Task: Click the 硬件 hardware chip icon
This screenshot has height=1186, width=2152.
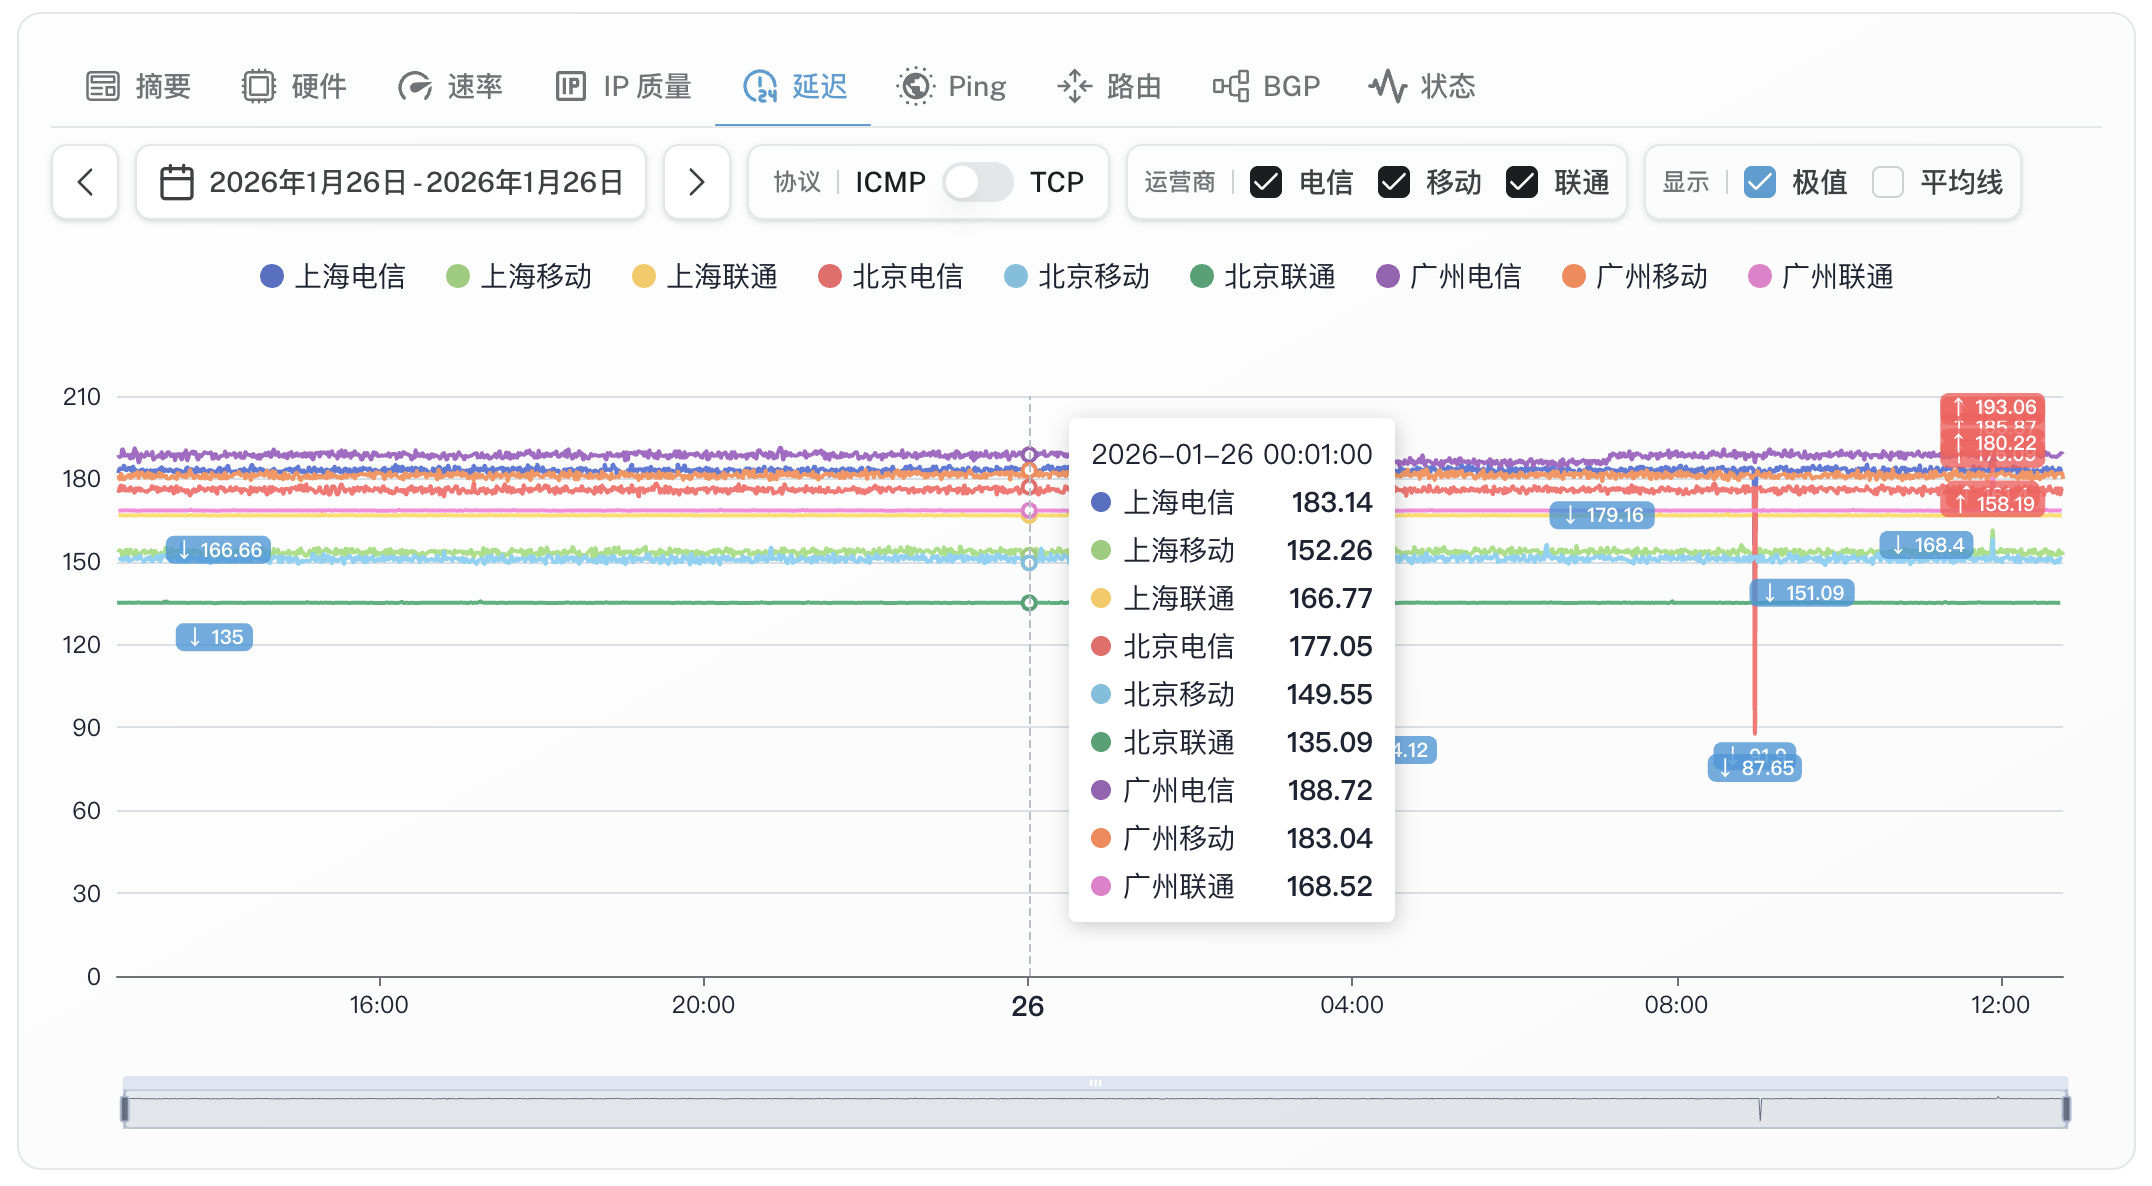Action: [258, 87]
